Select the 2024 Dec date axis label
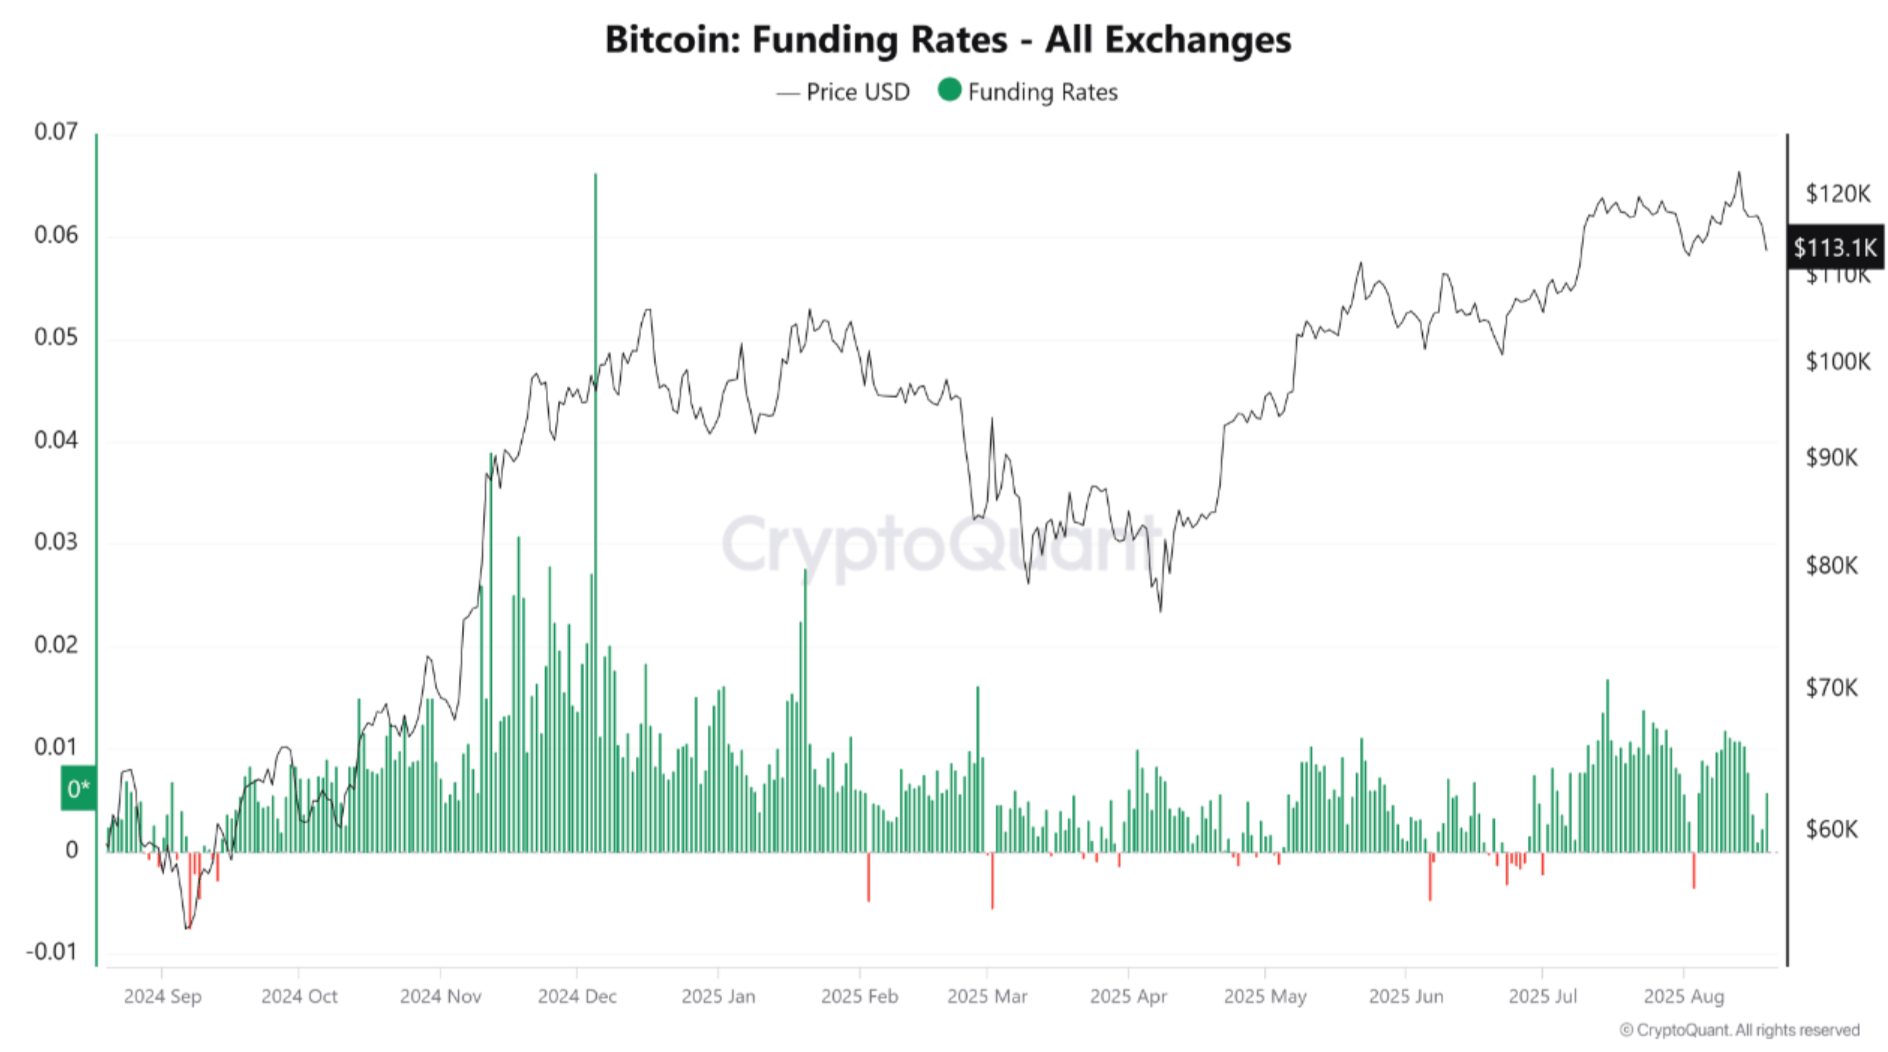This screenshot has height=1052, width=1888. click(x=577, y=996)
